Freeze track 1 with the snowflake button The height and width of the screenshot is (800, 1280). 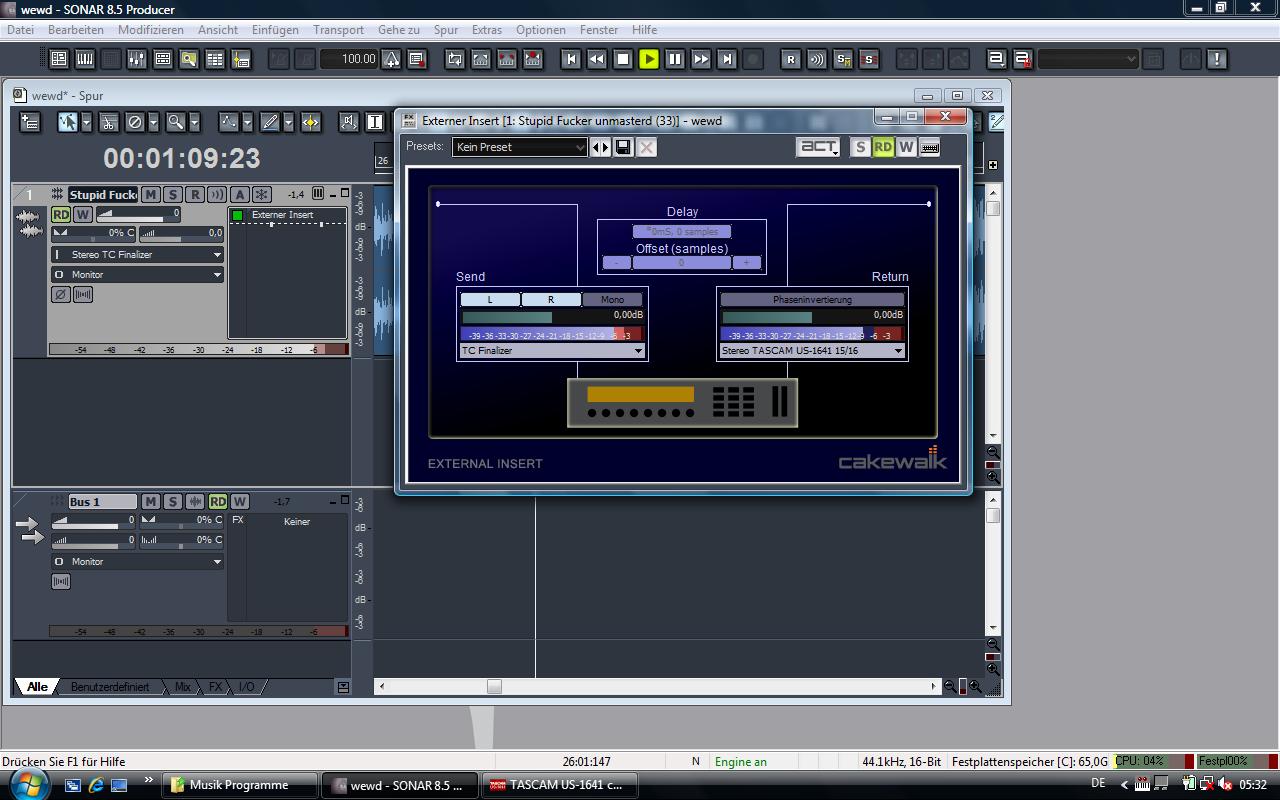pyautogui.click(x=262, y=194)
